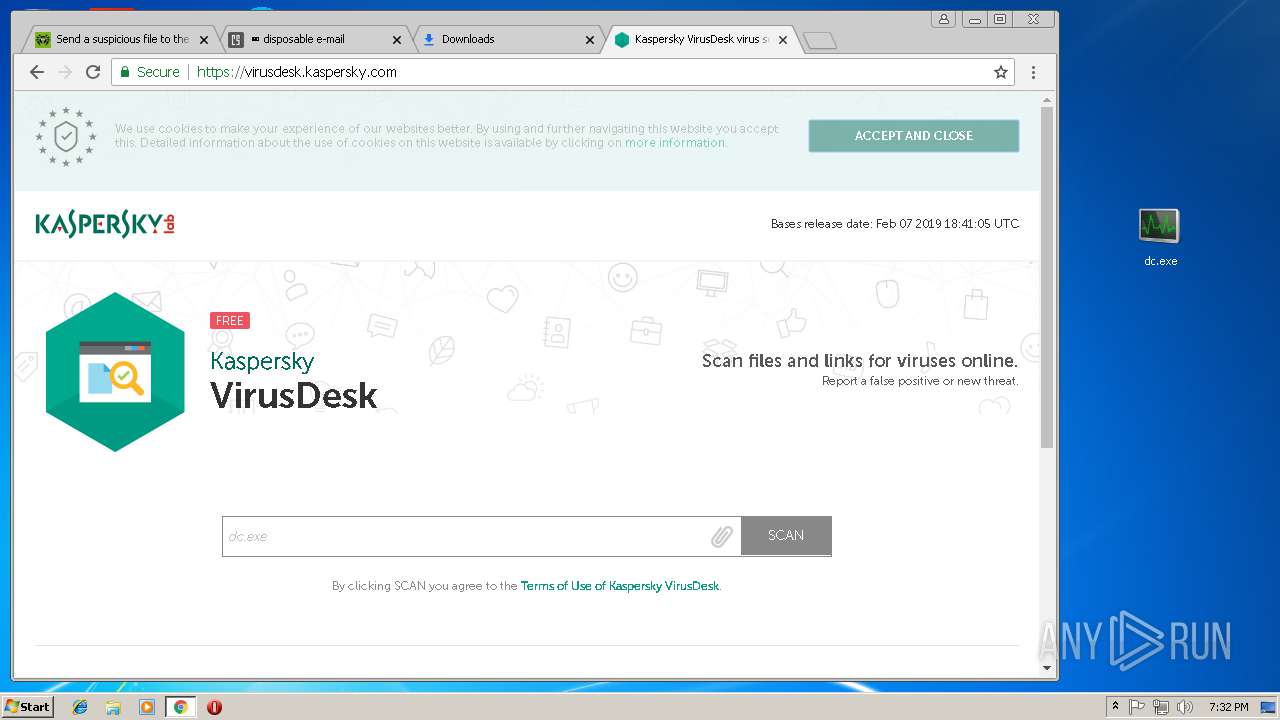This screenshot has height=720, width=1280.
Task: Click 'Report a false positive or new threat' text
Action: 920,381
